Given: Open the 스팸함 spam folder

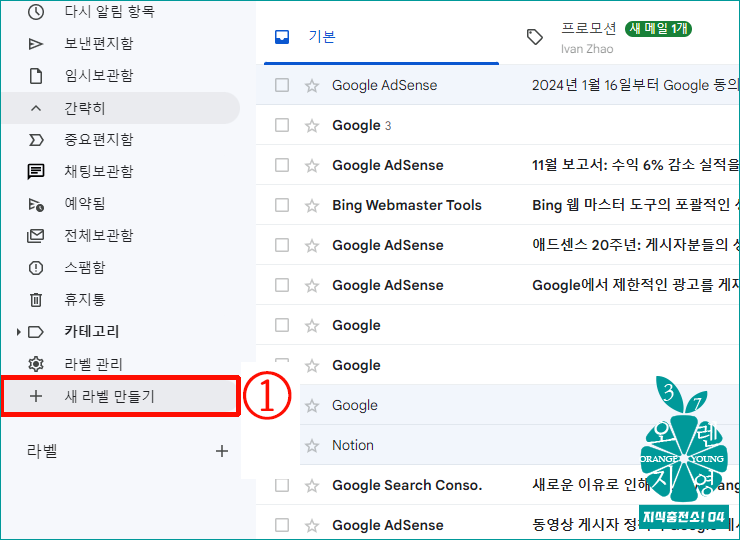Looking at the screenshot, I should pyautogui.click(x=85, y=268).
